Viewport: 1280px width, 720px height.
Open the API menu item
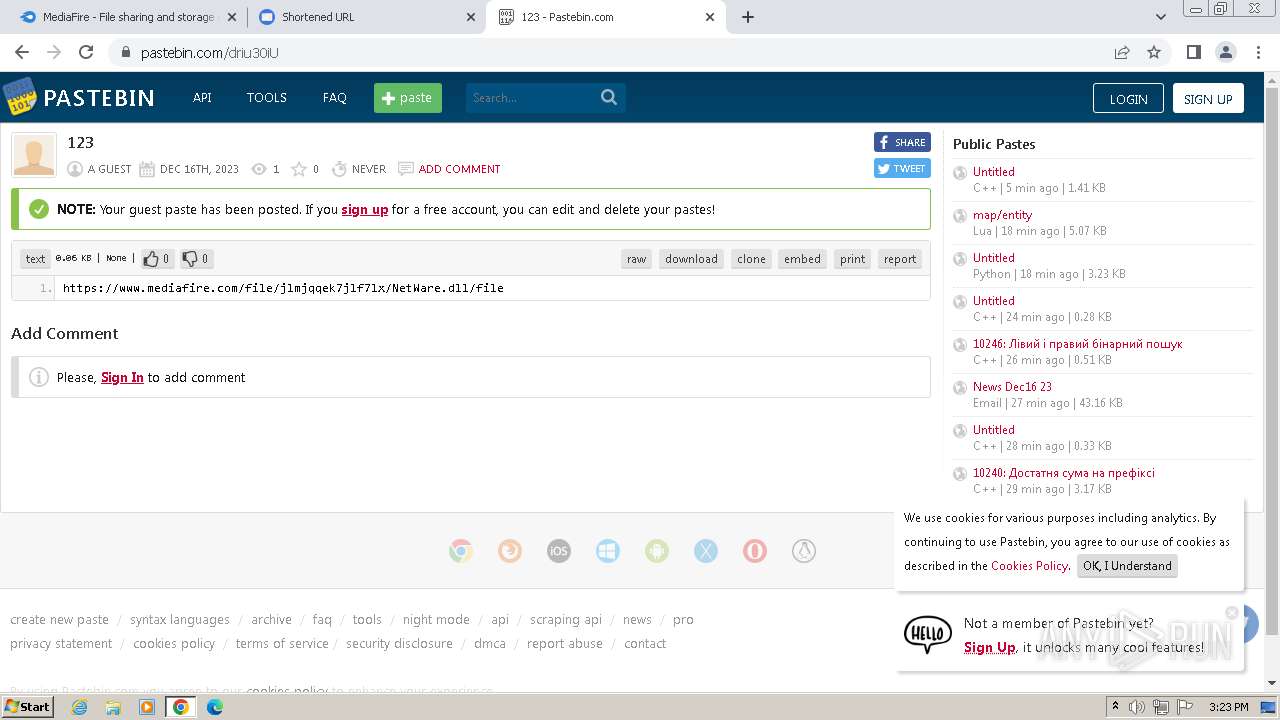[x=202, y=97]
